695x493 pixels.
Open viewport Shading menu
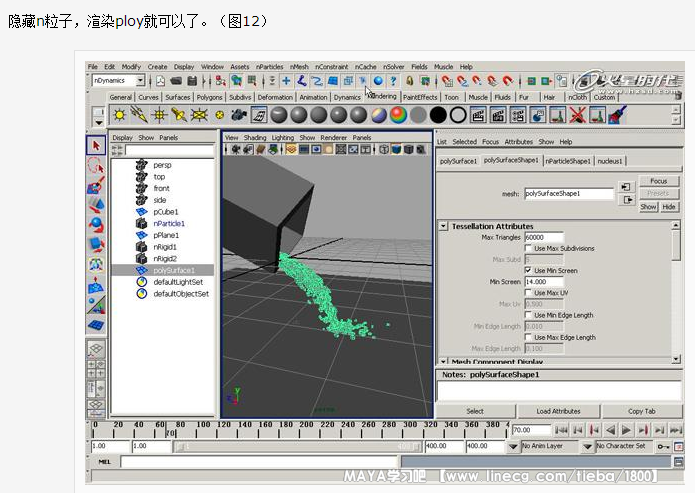(255, 138)
